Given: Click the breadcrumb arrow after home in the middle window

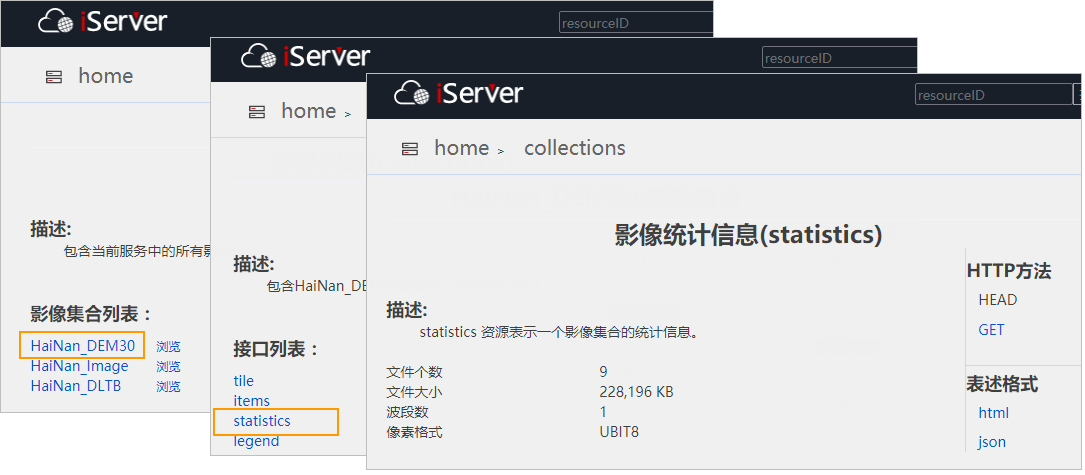Looking at the screenshot, I should point(347,114).
